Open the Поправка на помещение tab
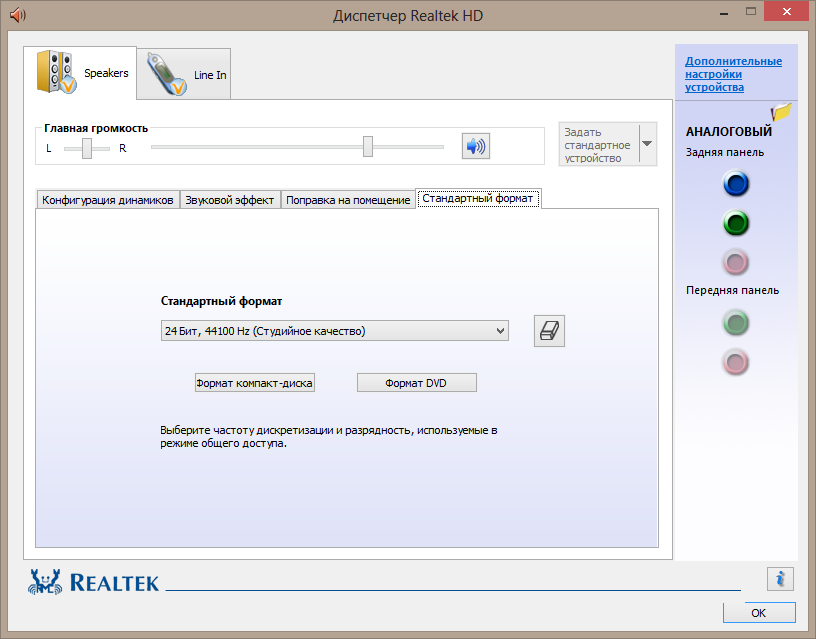The width and height of the screenshot is (816, 639). coord(348,200)
